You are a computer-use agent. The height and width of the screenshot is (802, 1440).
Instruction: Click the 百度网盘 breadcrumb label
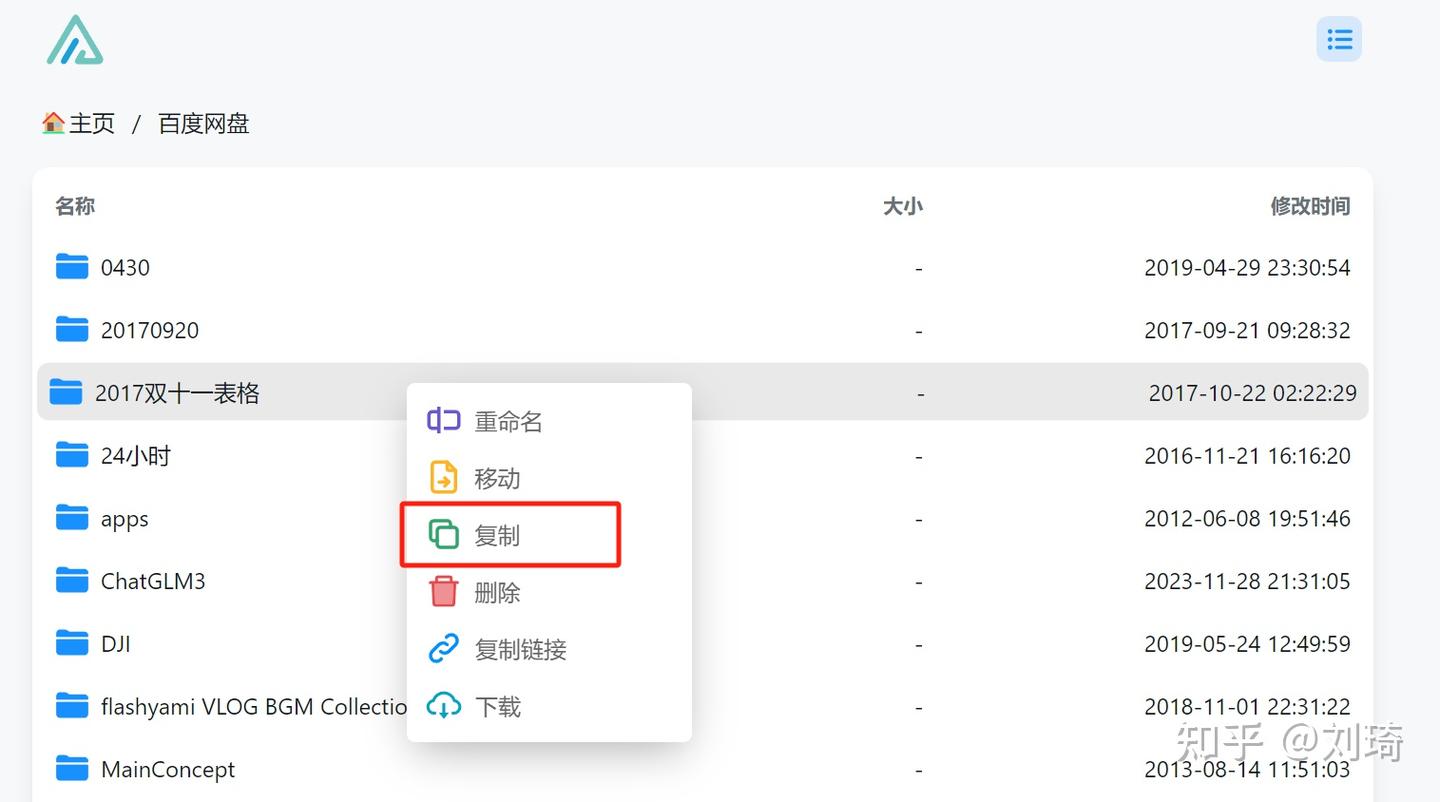202,123
